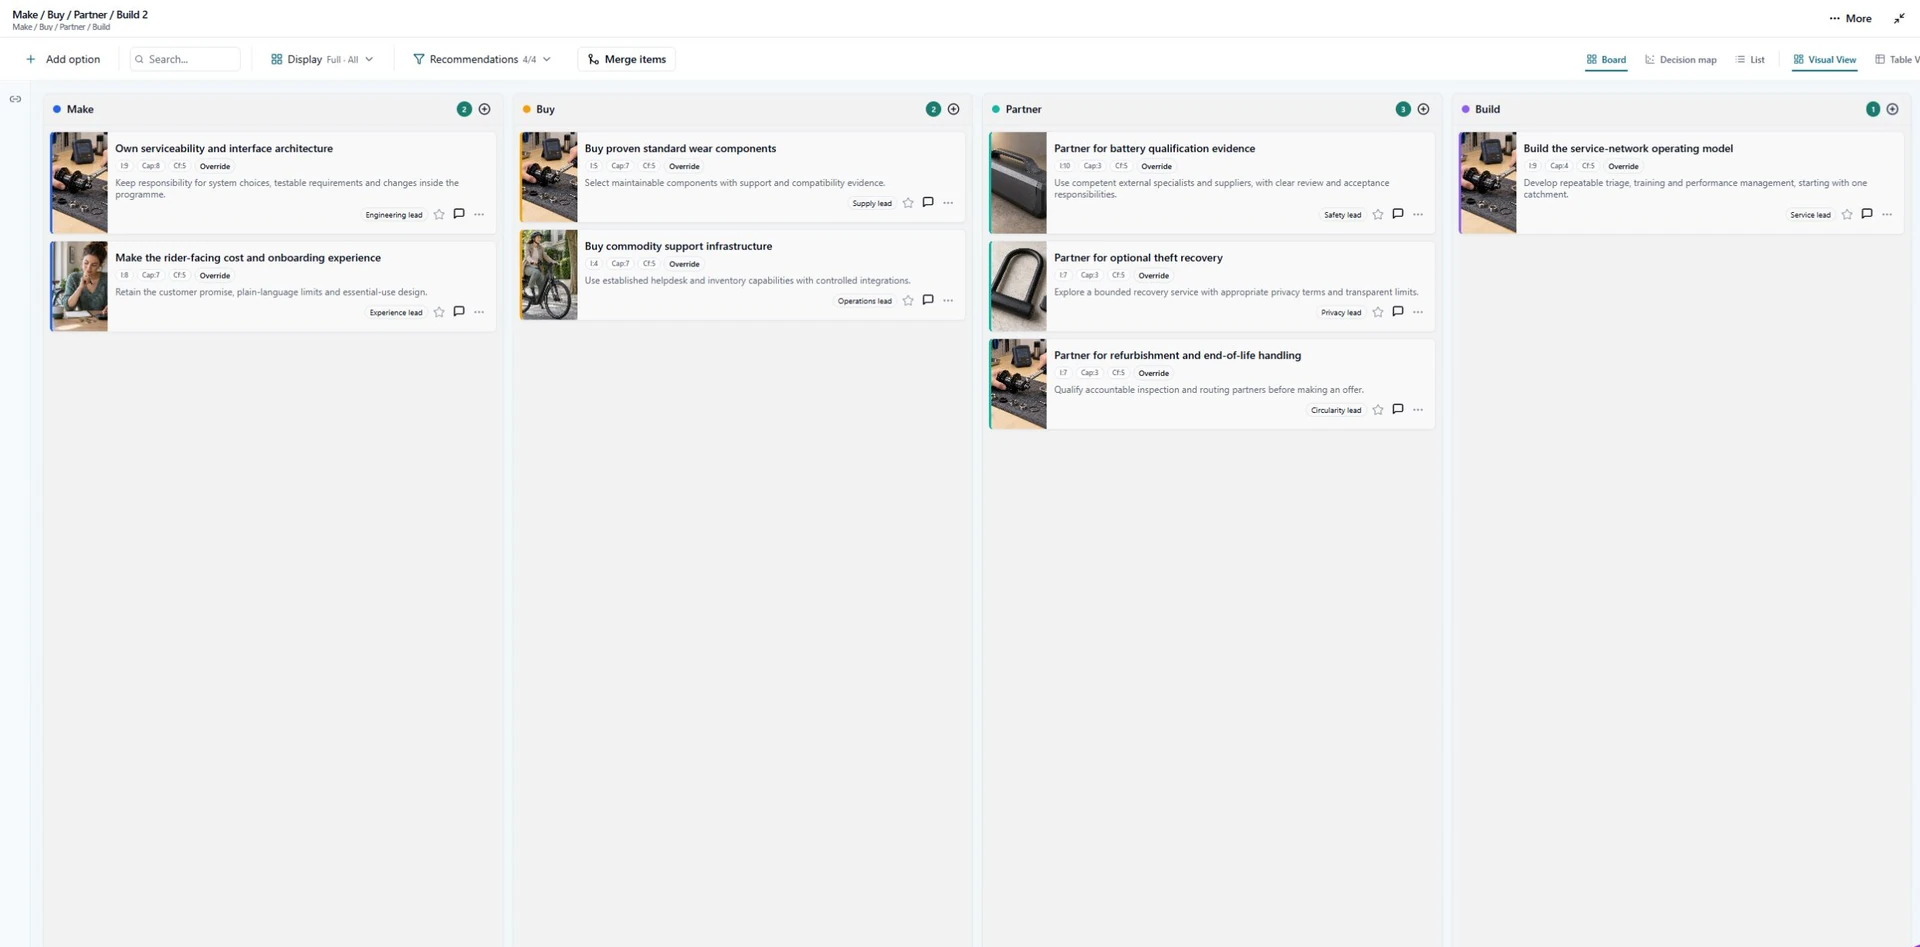Viewport: 1920px width, 947px height.
Task: Star the Own serviceability and interface architecture card
Action: pos(439,214)
